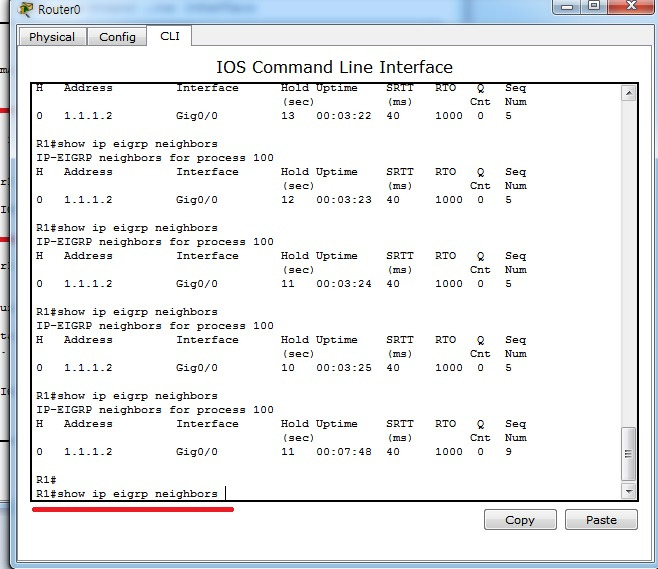Click the scrollbar up arrow

coord(628,93)
